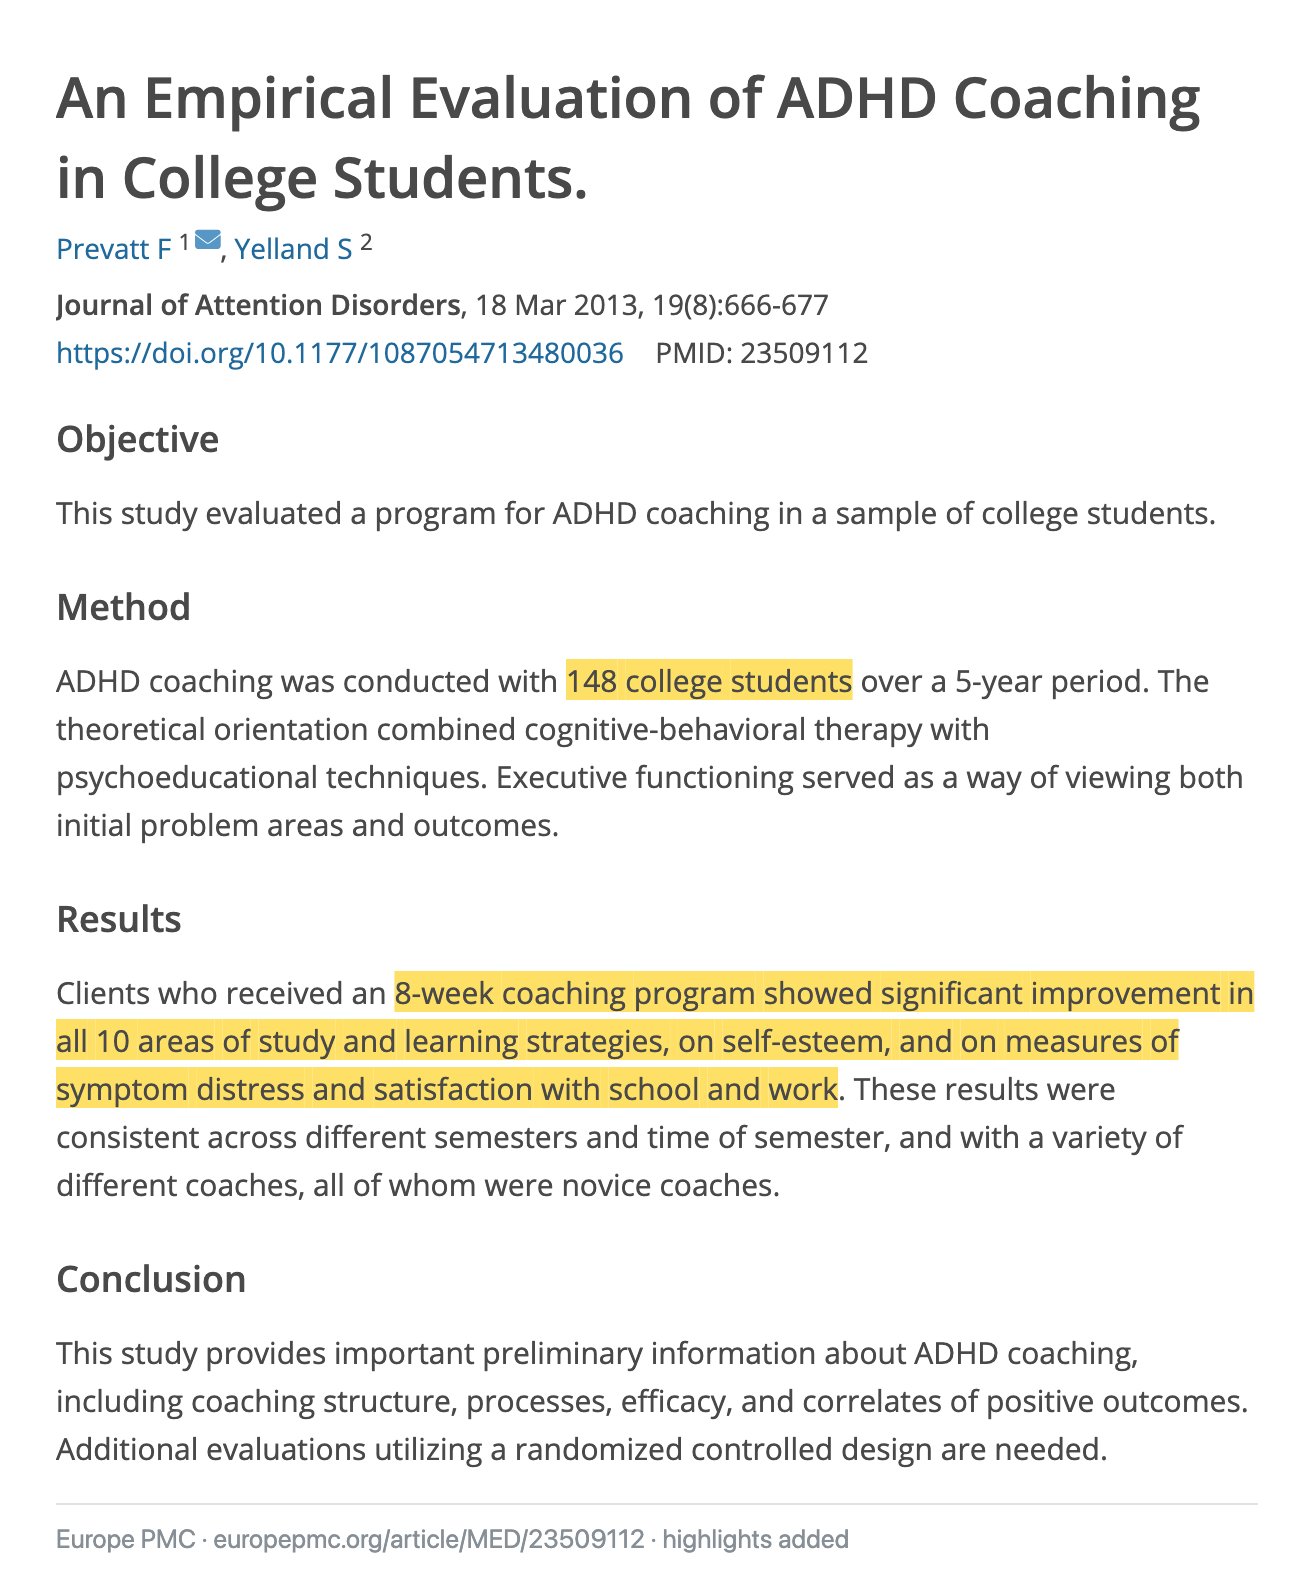Click the Europe PMC source label in footer
This screenshot has width=1314, height=1588.
click(126, 1539)
